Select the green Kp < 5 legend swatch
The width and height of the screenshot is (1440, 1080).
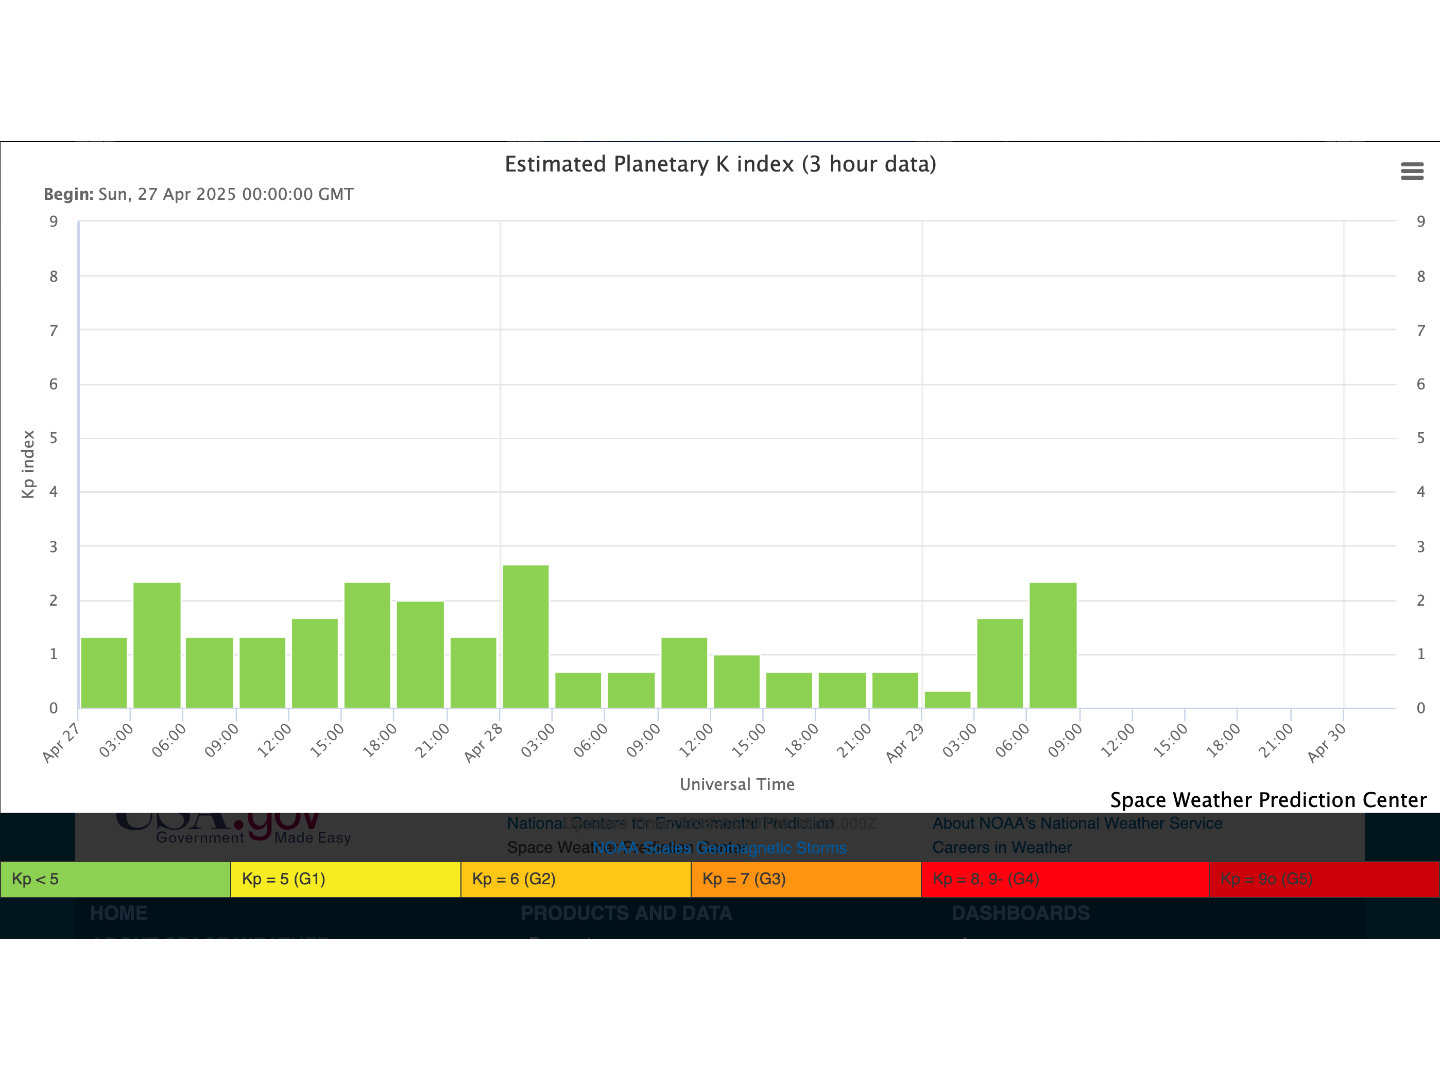click(x=115, y=879)
